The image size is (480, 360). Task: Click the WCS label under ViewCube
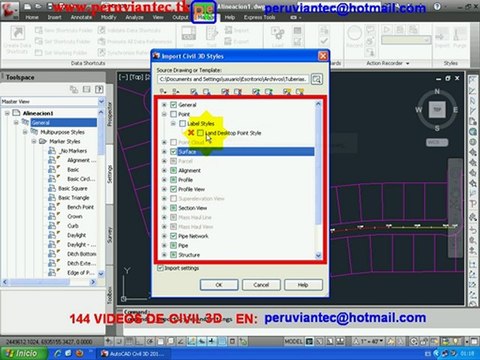click(x=437, y=142)
